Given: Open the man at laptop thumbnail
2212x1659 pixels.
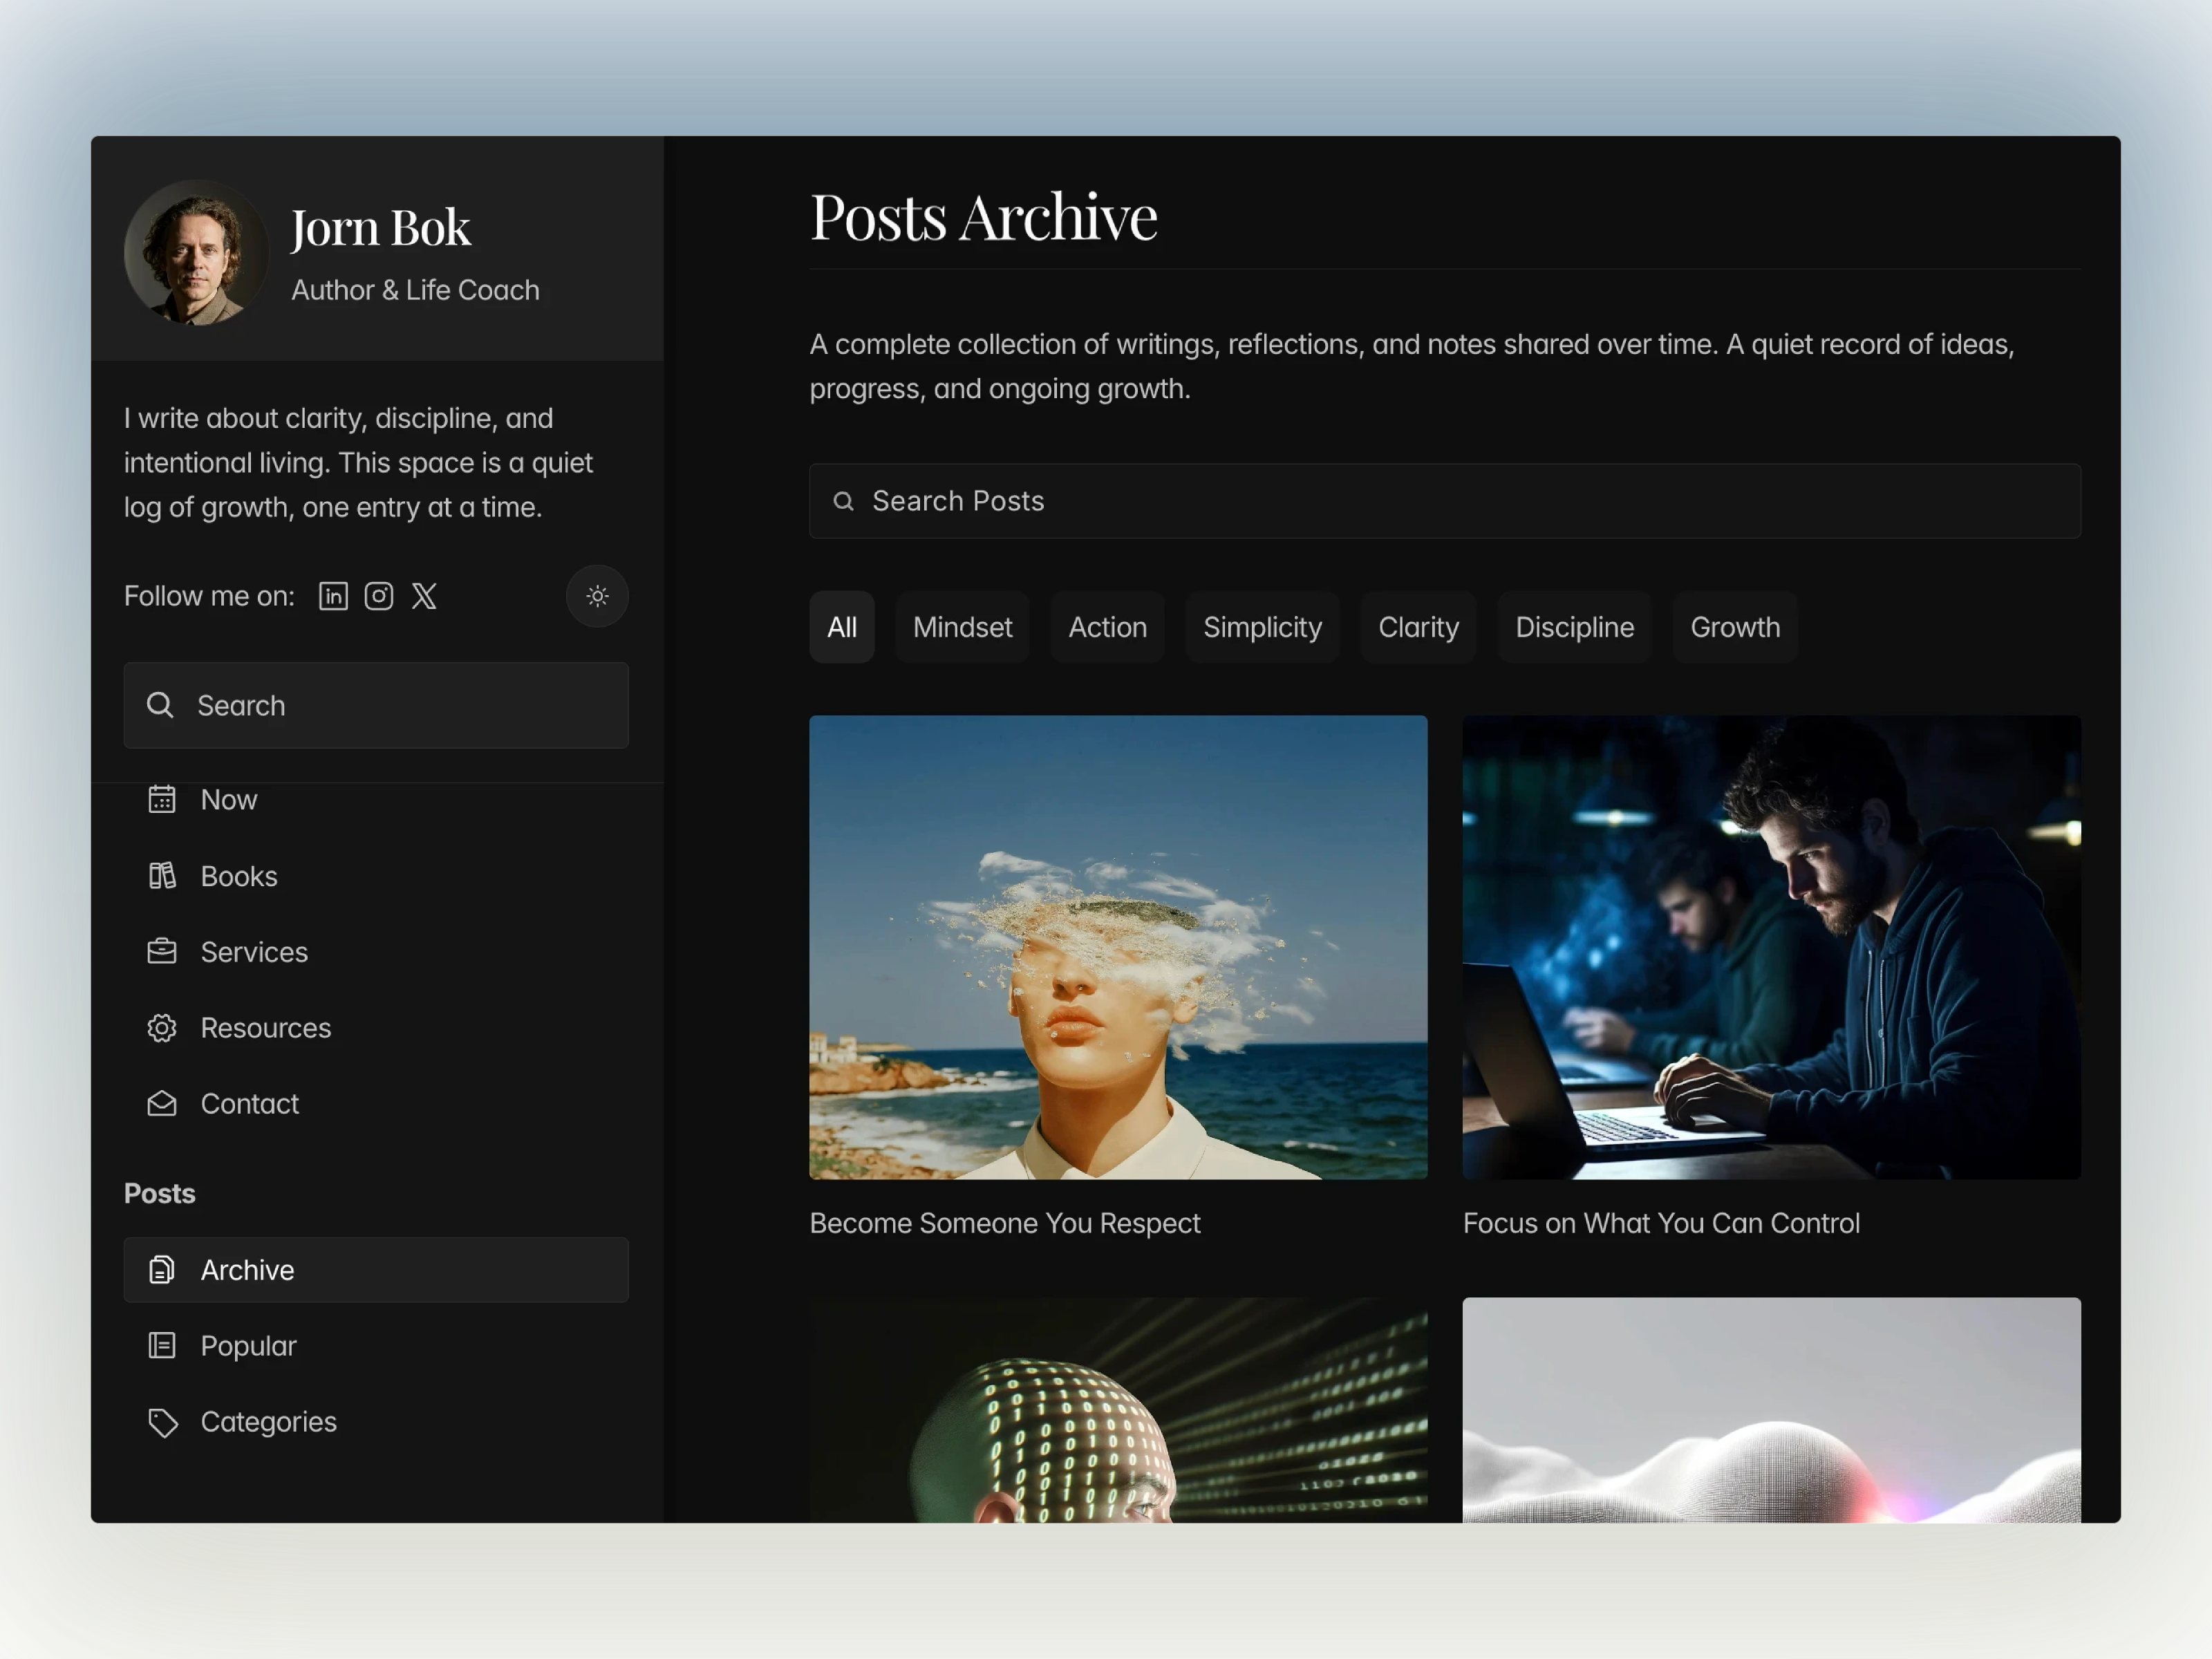Looking at the screenshot, I should 1771,947.
